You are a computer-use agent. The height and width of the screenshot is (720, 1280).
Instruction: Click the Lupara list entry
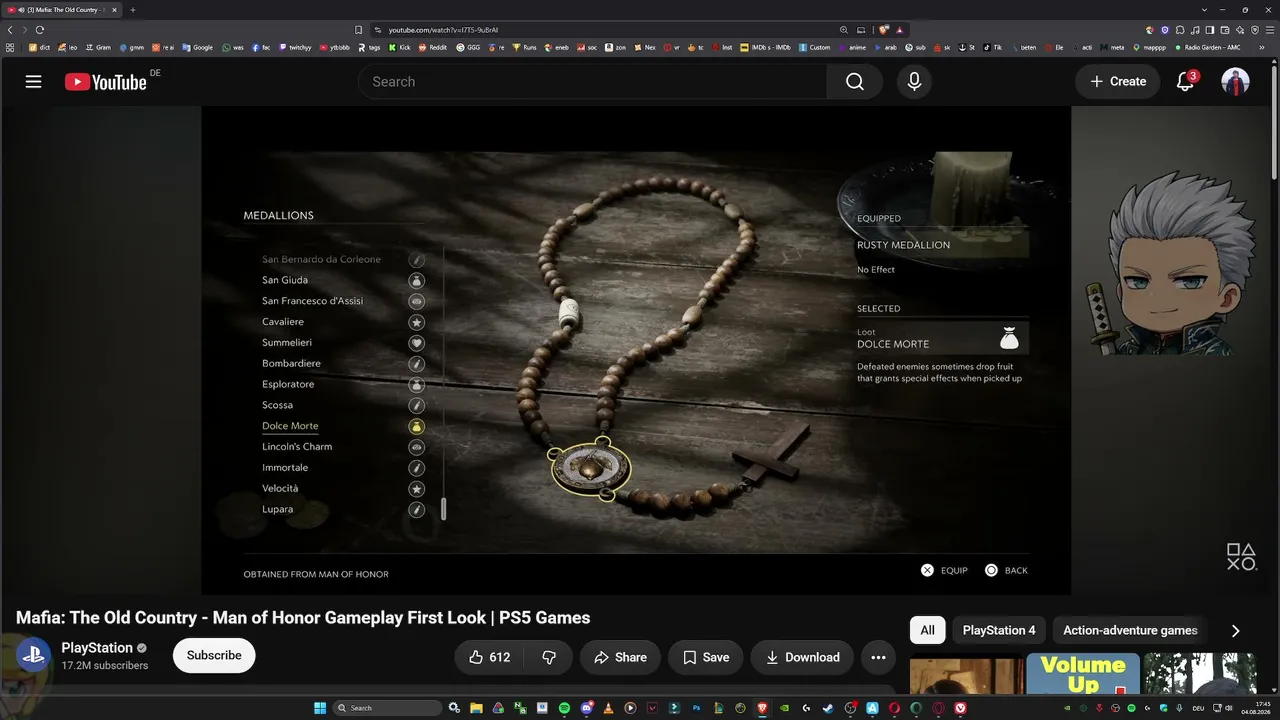coord(278,509)
